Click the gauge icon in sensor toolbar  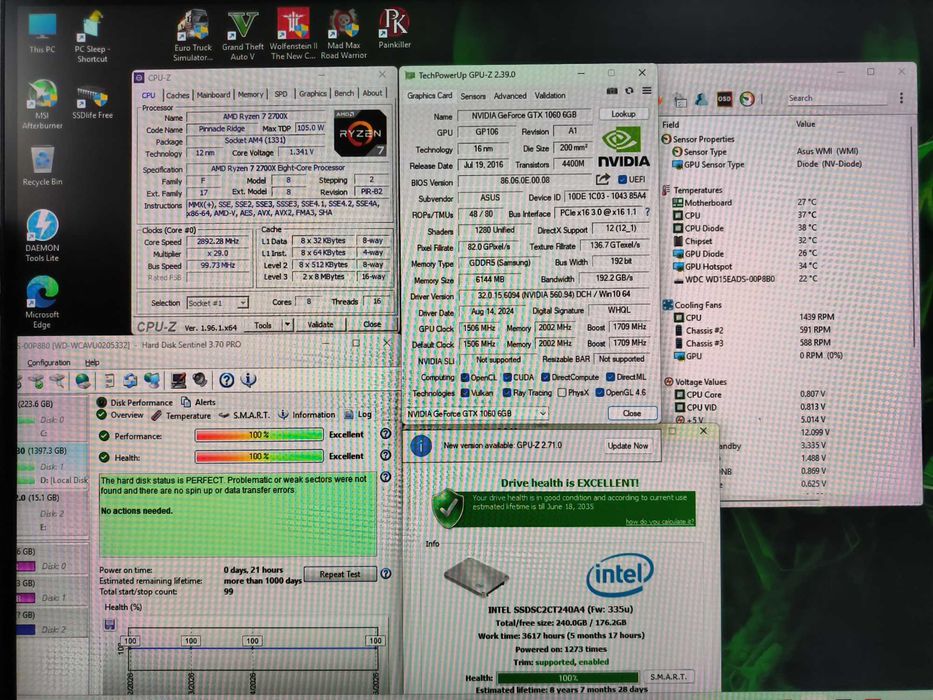747,99
